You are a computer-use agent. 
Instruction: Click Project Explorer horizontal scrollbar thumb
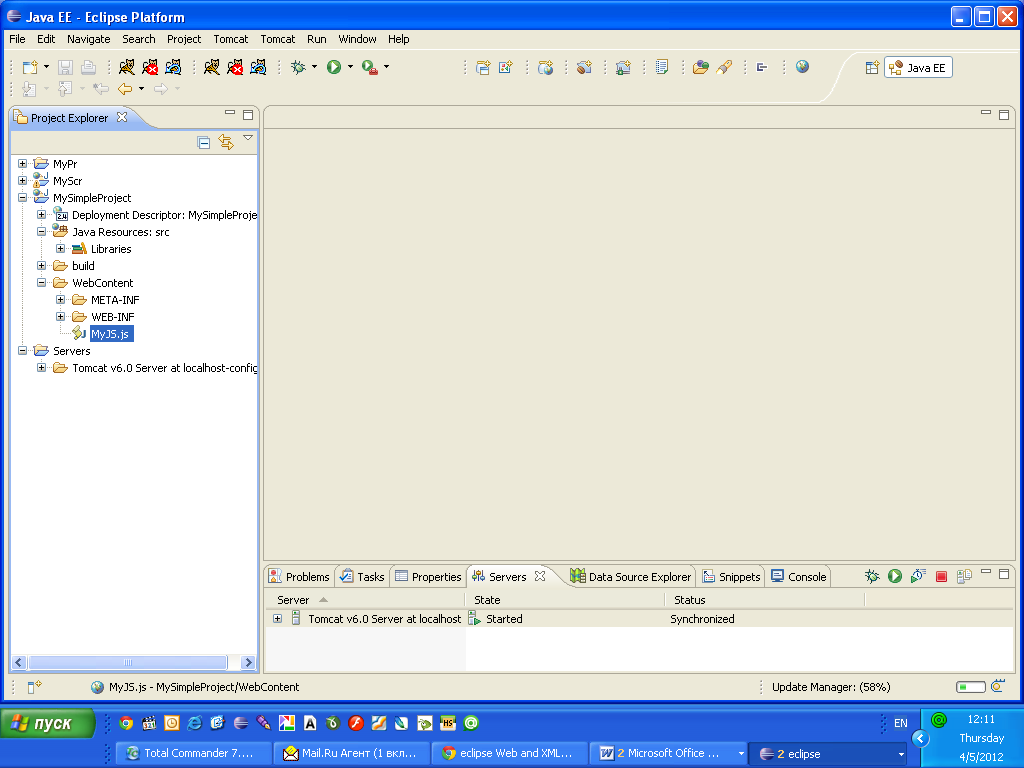(128, 662)
